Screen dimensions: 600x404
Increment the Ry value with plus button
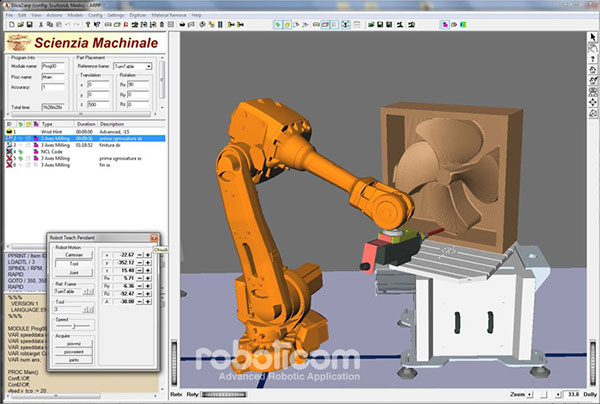tap(148, 286)
